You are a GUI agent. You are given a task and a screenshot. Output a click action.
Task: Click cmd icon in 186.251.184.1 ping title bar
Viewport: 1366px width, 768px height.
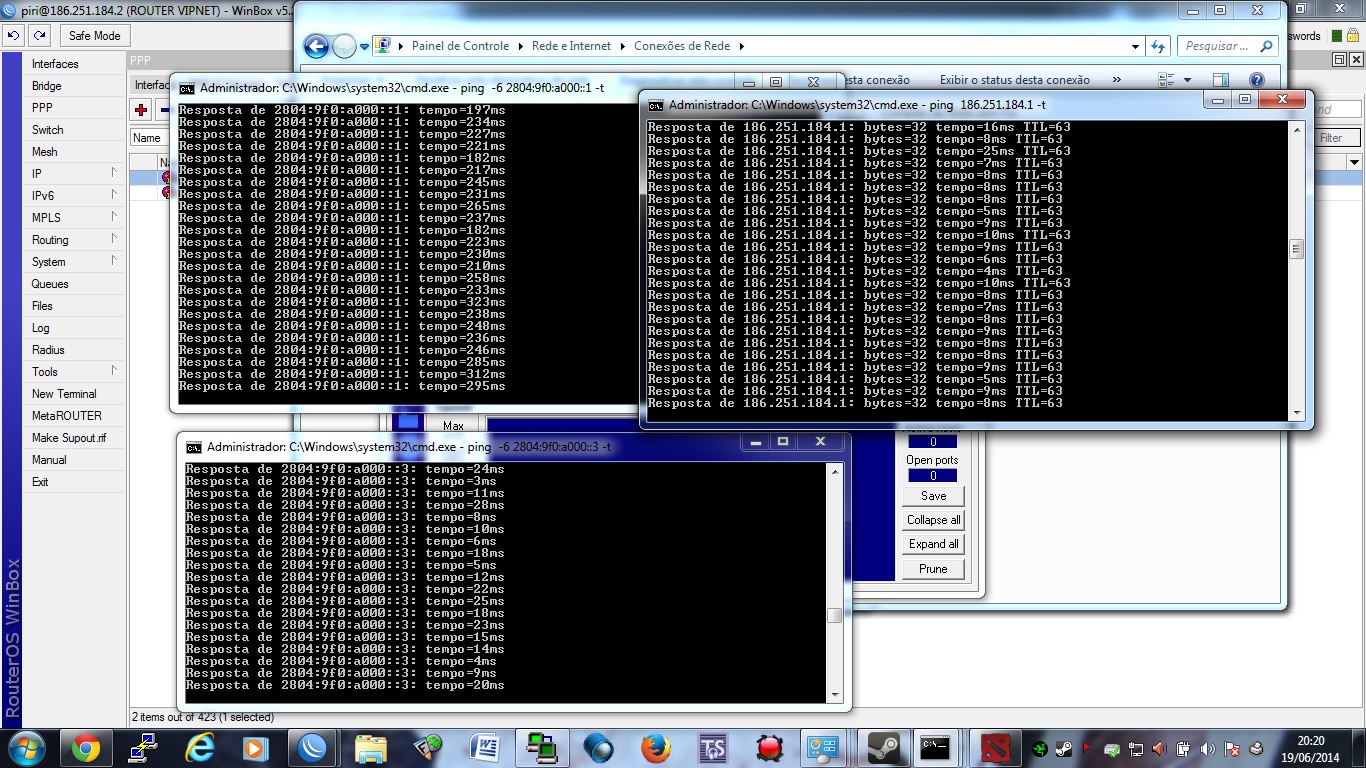coord(655,105)
